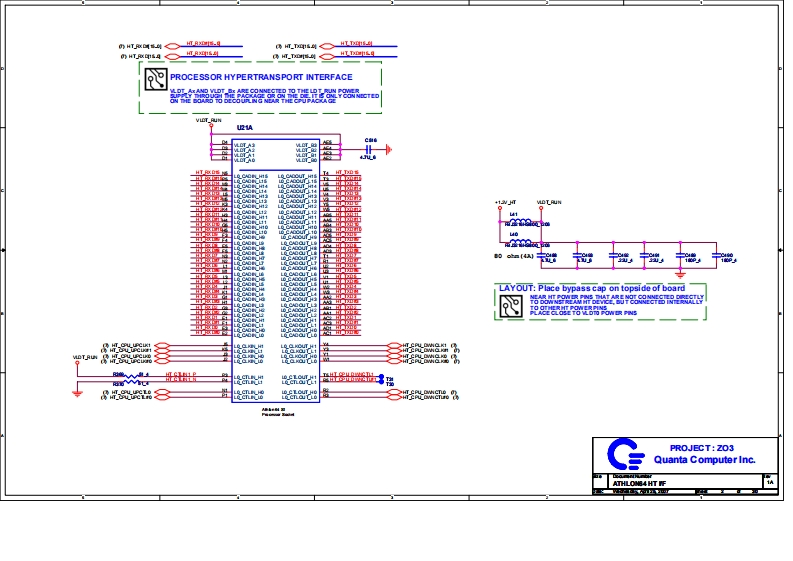Click the Quanta Computer logo
This screenshot has width=793, height=561.
coord(627,454)
